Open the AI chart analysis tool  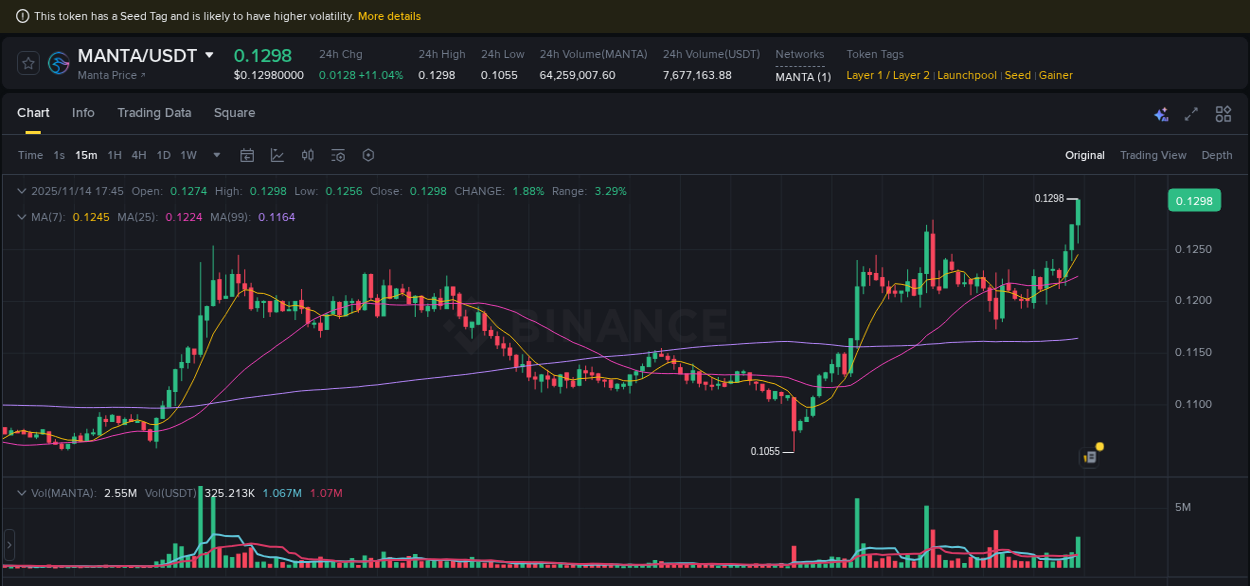click(x=1161, y=114)
